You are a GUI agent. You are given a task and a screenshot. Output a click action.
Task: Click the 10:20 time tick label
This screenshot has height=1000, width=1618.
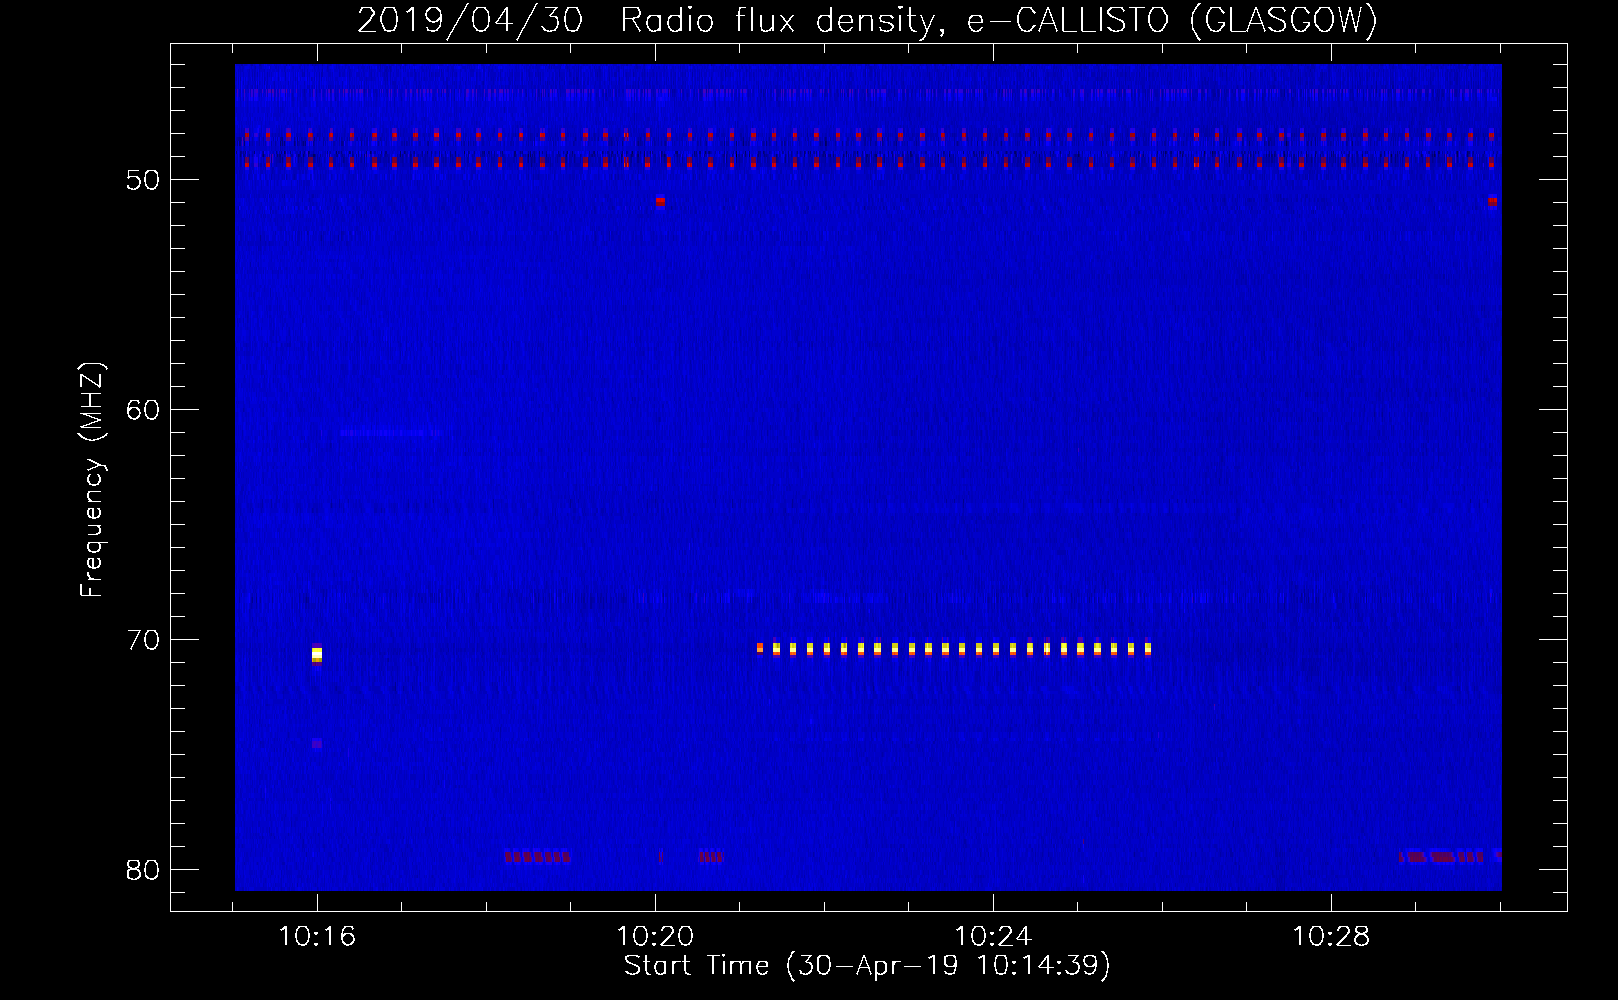pos(655,937)
